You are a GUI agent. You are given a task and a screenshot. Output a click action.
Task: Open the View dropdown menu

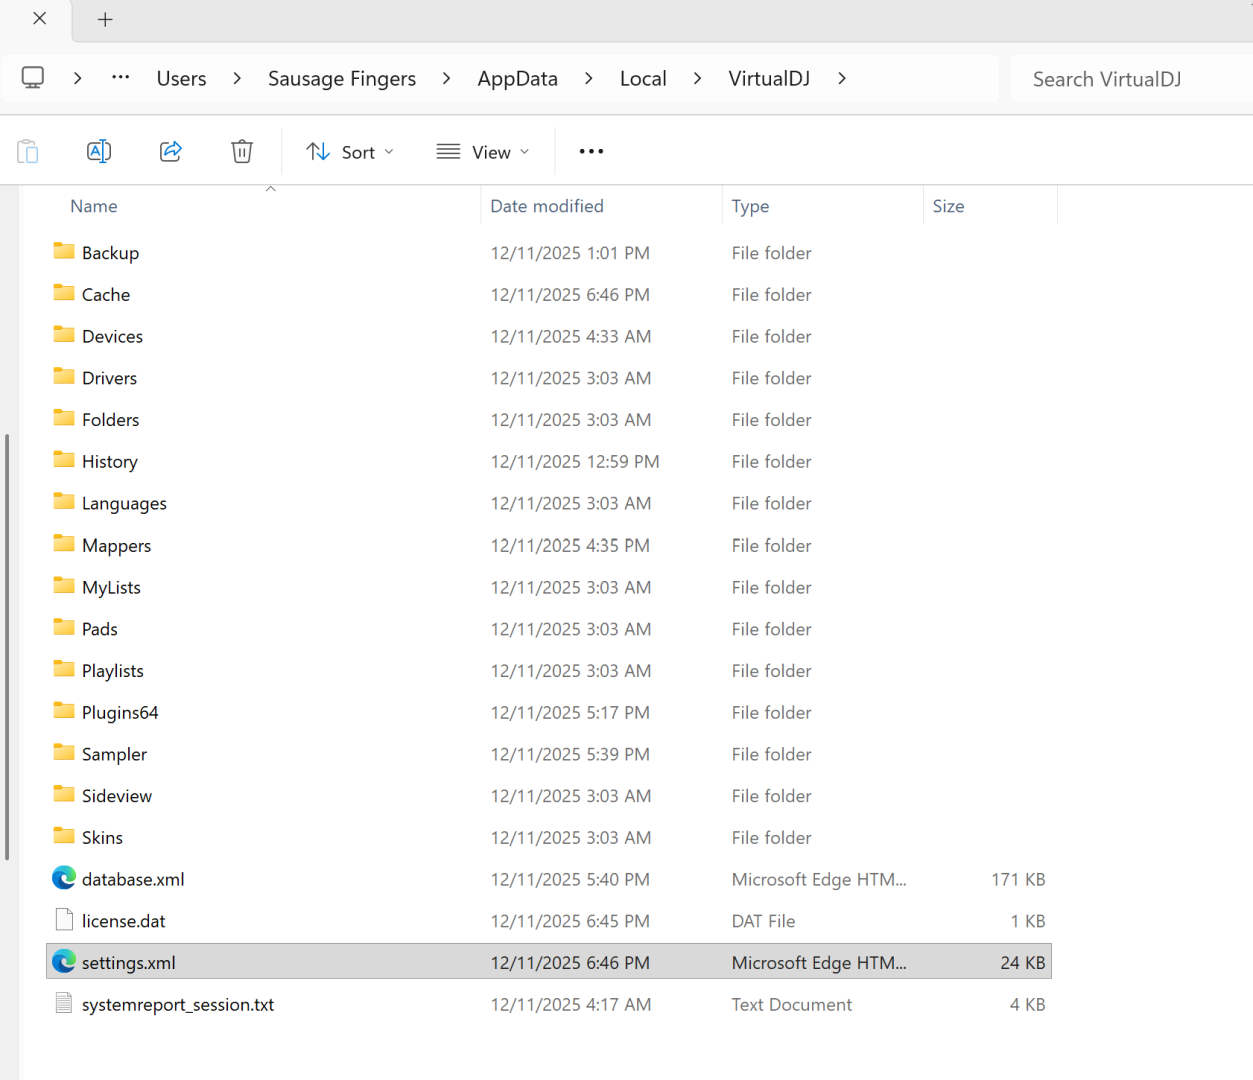tap(483, 152)
